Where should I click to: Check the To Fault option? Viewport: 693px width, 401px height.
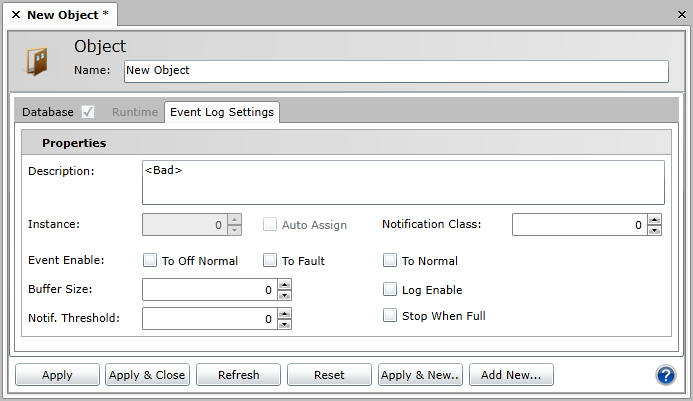click(270, 261)
